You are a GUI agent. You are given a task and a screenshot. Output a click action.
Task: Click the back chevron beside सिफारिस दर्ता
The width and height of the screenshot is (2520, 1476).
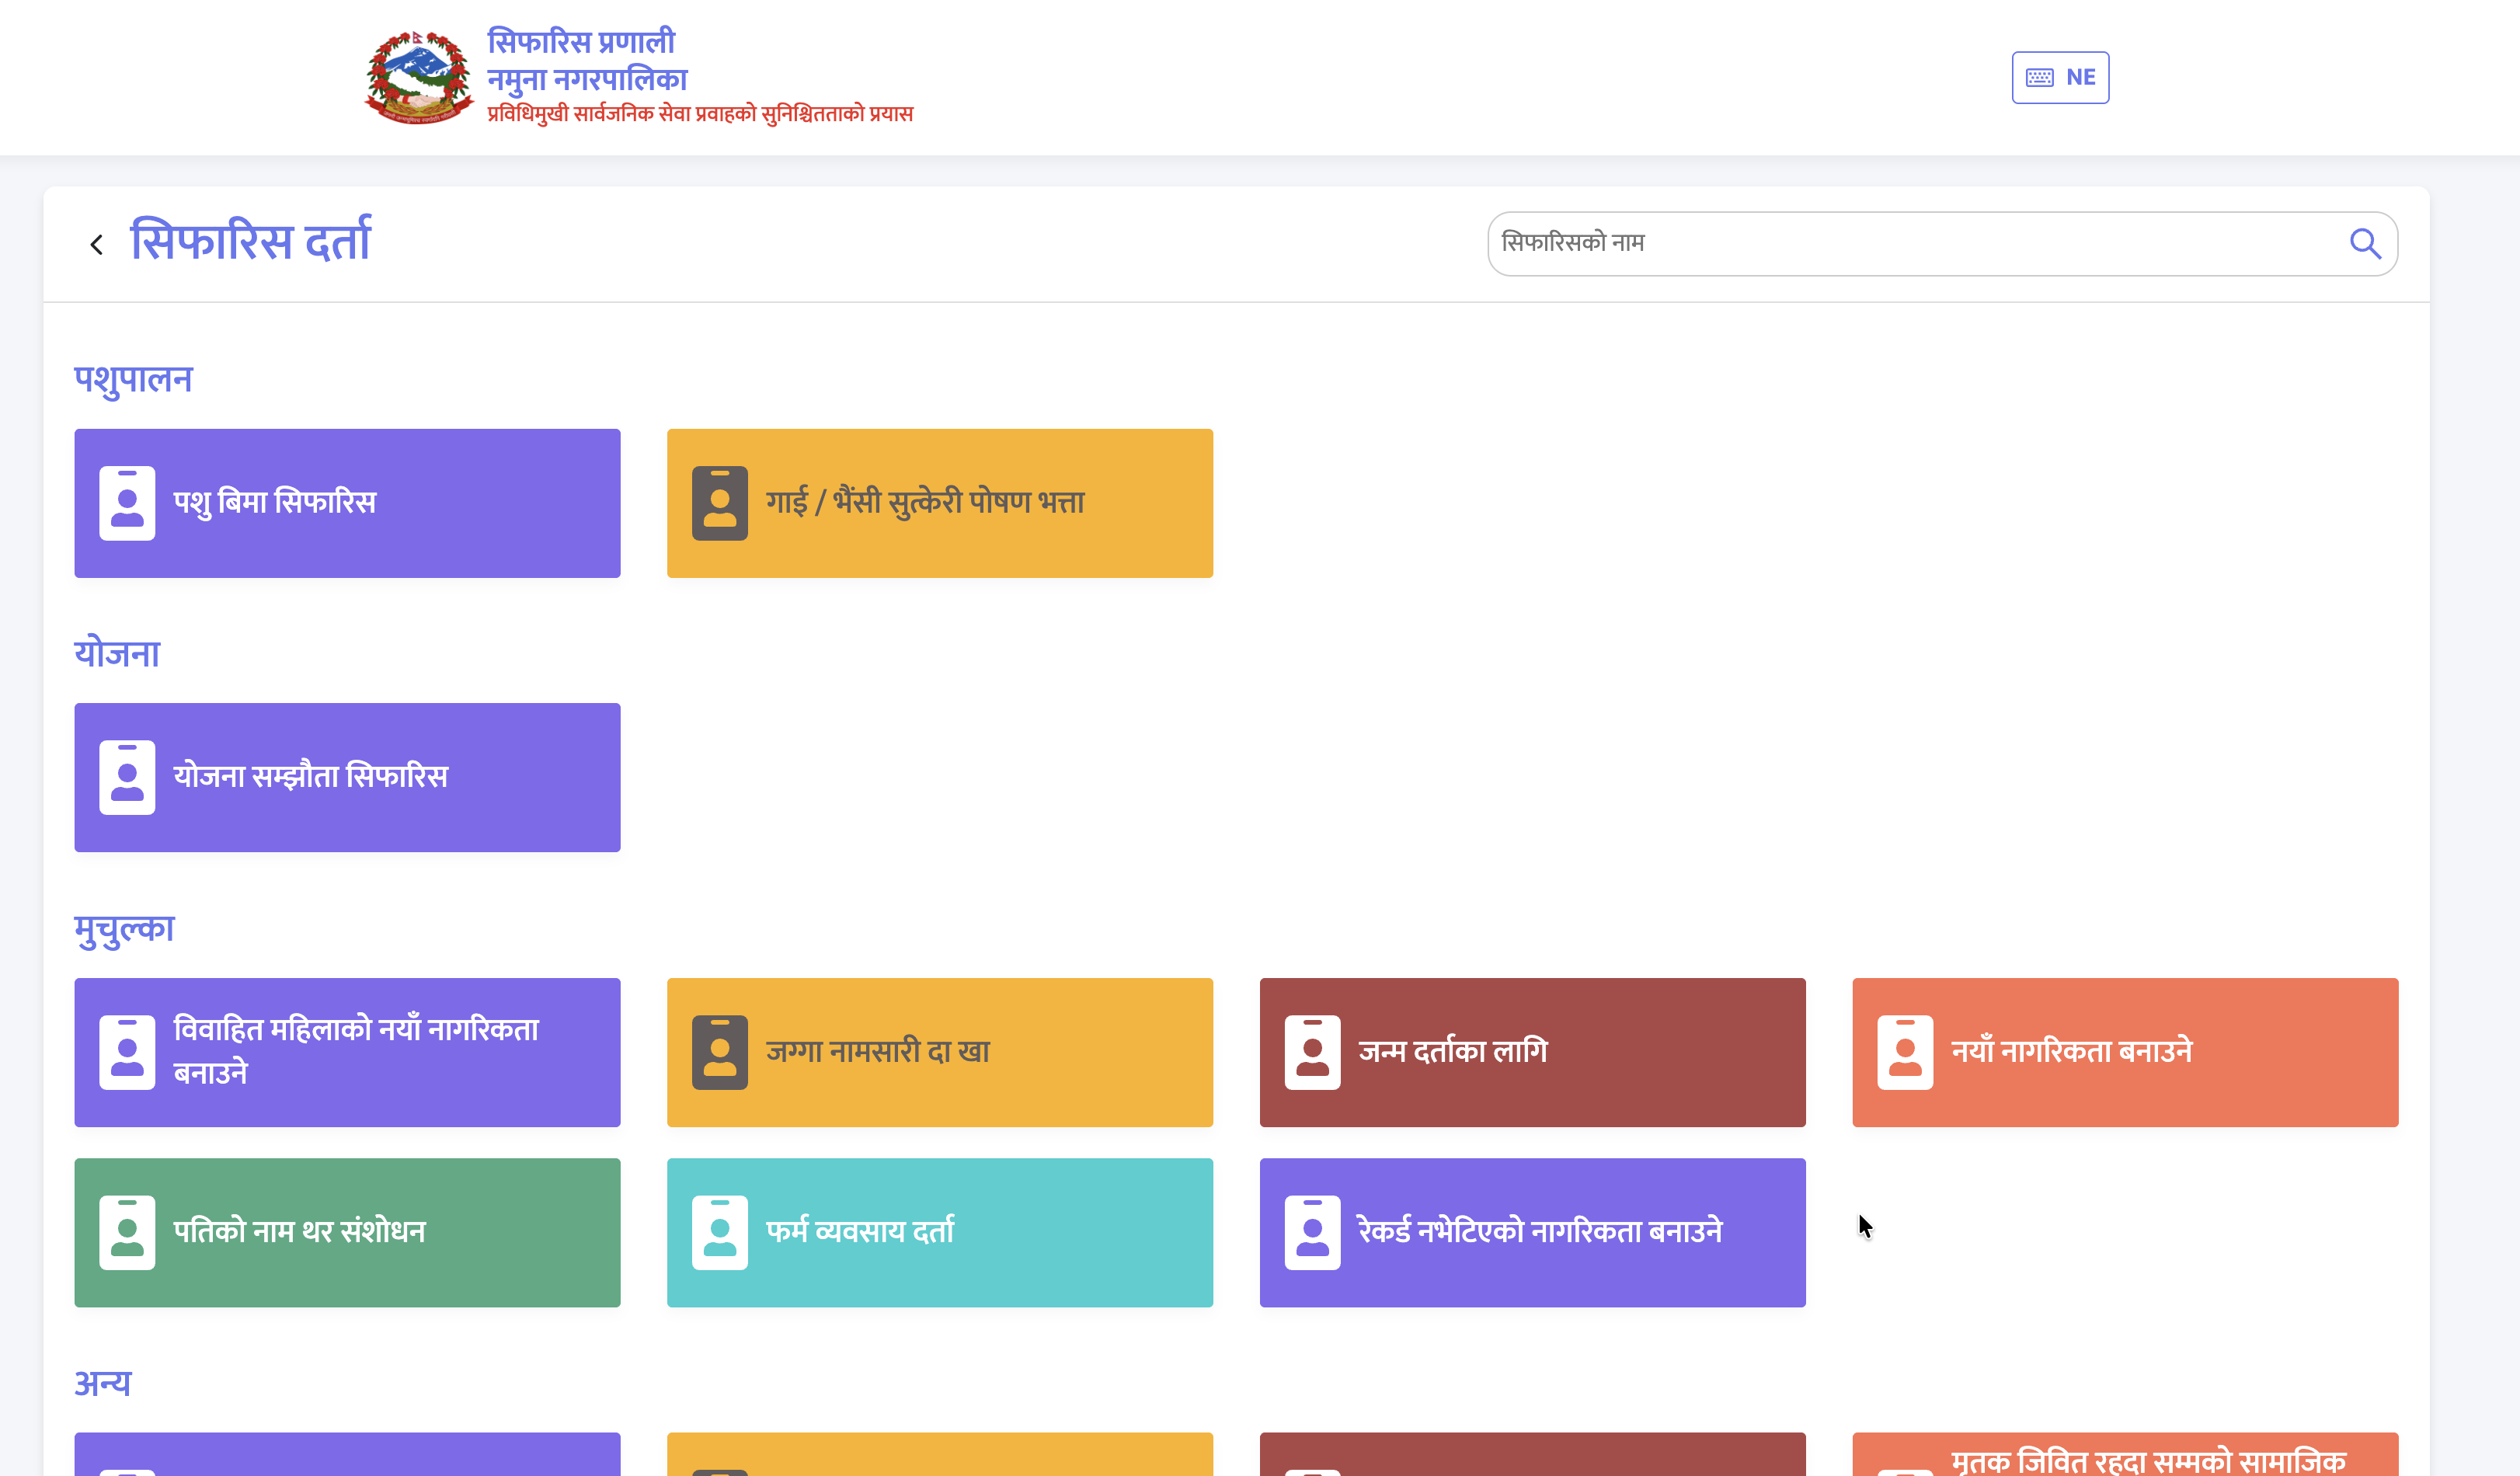pyautogui.click(x=96, y=244)
